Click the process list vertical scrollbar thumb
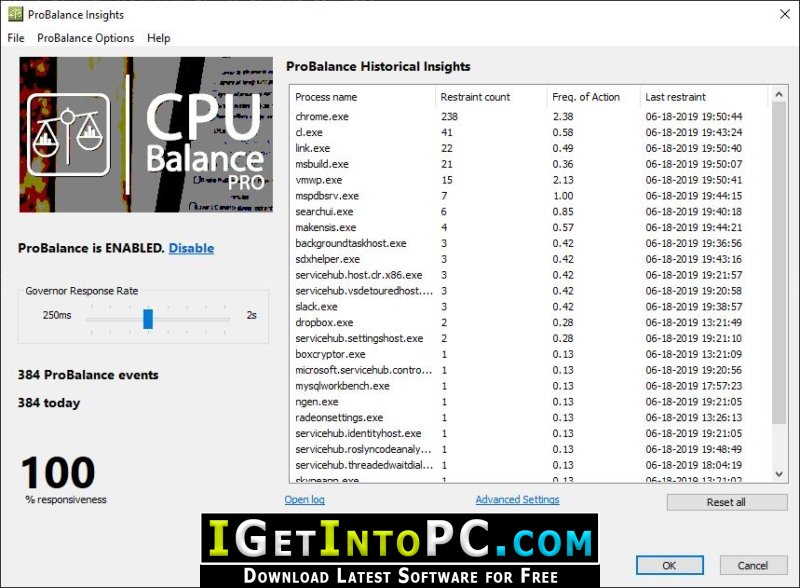The height and width of the screenshot is (588, 800). pos(779,263)
